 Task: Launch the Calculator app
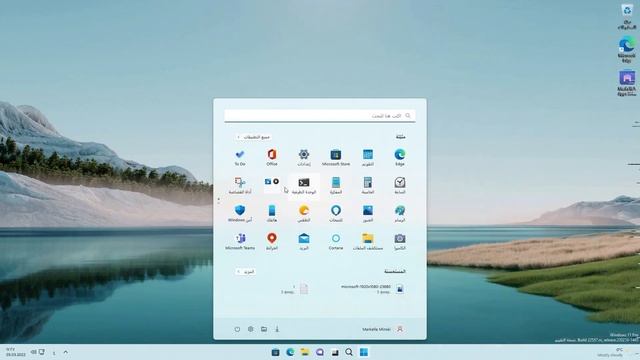368,185
